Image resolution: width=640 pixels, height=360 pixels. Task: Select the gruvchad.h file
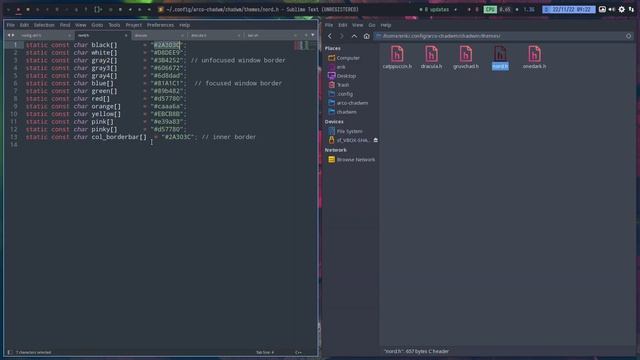point(466,58)
